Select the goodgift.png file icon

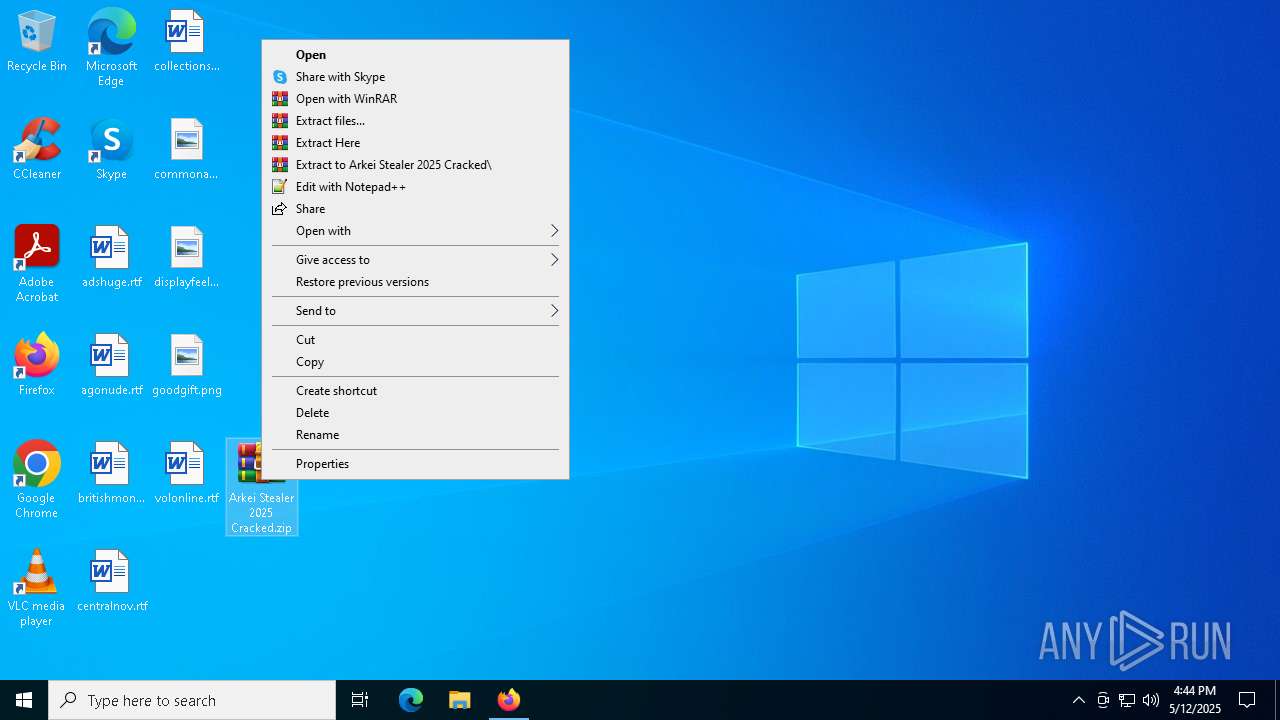point(187,366)
